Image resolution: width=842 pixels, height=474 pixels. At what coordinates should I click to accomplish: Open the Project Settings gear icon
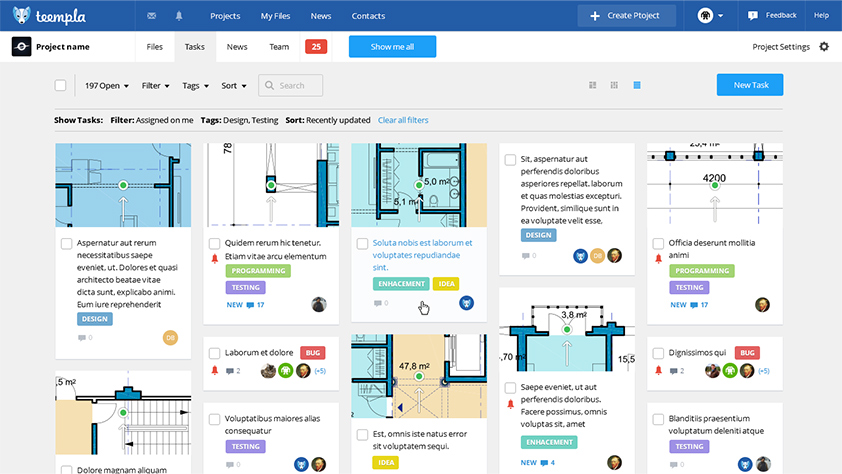pyautogui.click(x=824, y=47)
